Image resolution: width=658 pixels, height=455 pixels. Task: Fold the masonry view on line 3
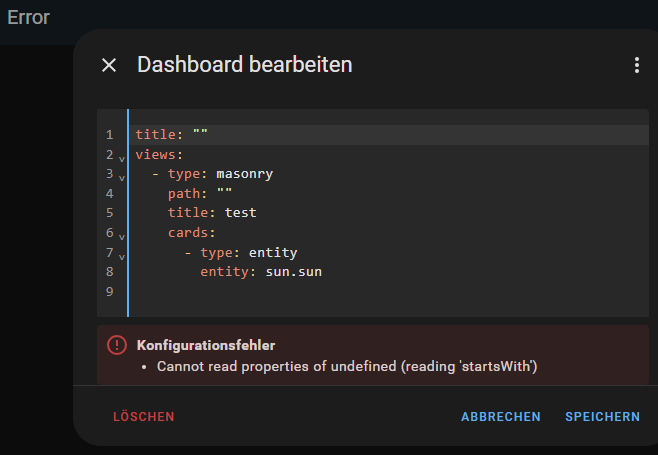(122, 176)
